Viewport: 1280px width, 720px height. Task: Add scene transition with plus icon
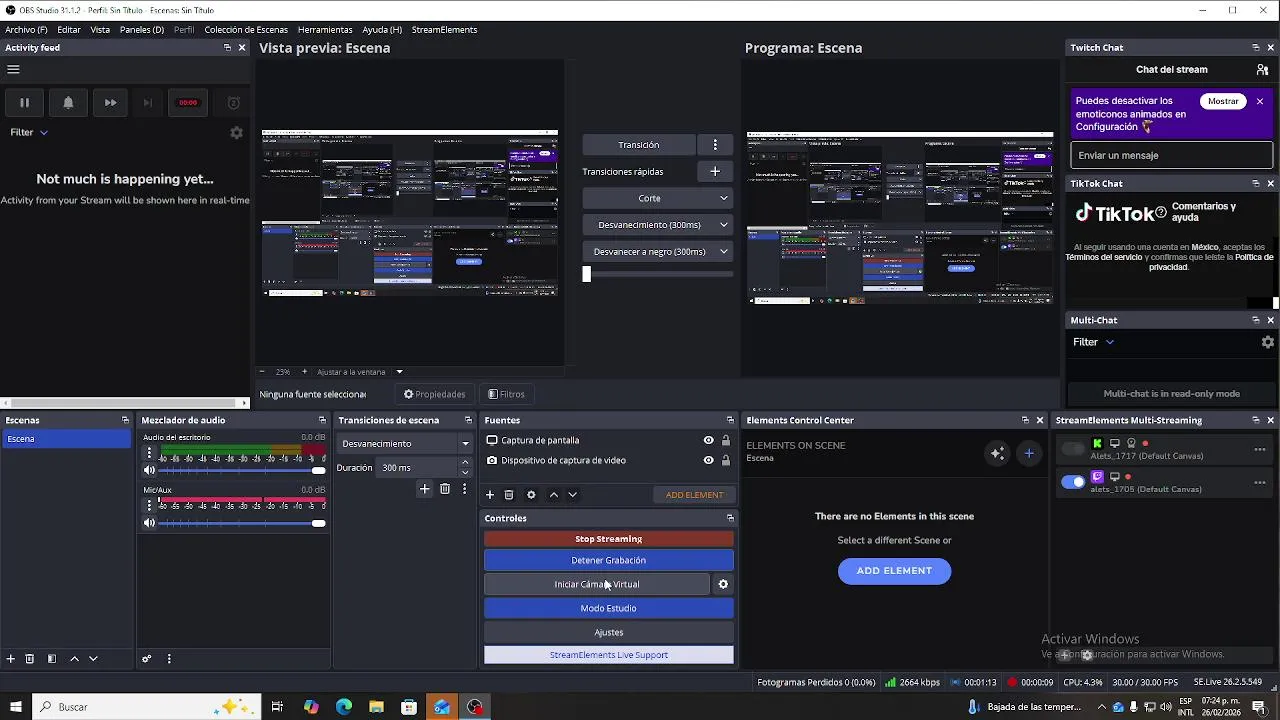point(424,489)
